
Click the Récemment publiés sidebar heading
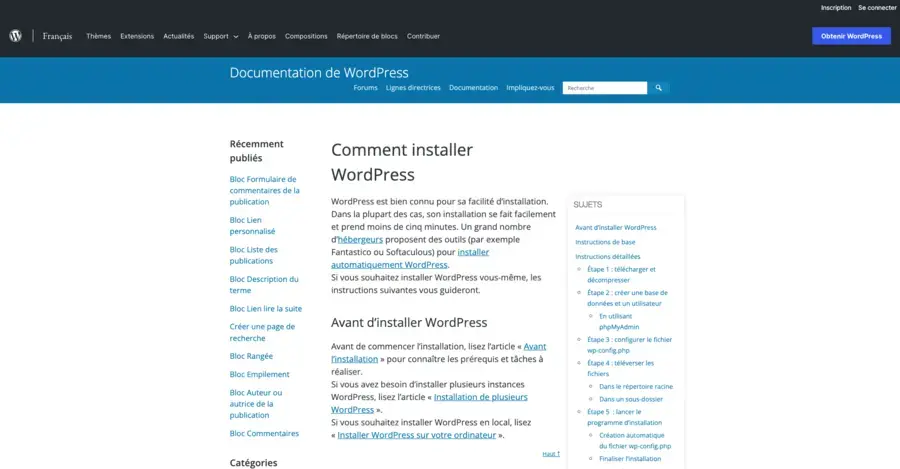[x=257, y=151]
